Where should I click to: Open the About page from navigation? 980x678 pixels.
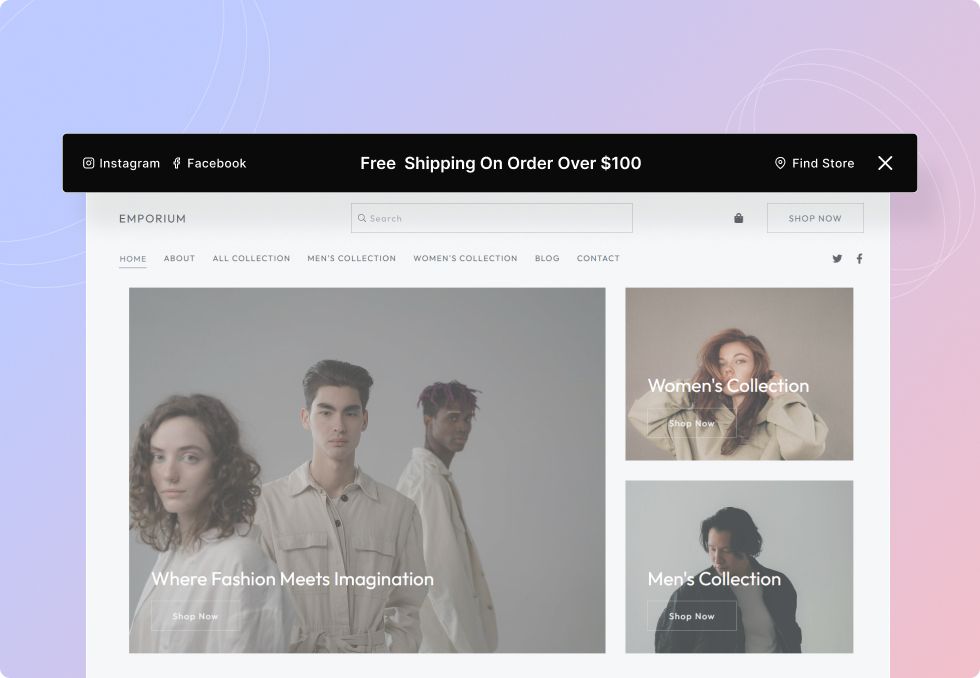tap(179, 259)
